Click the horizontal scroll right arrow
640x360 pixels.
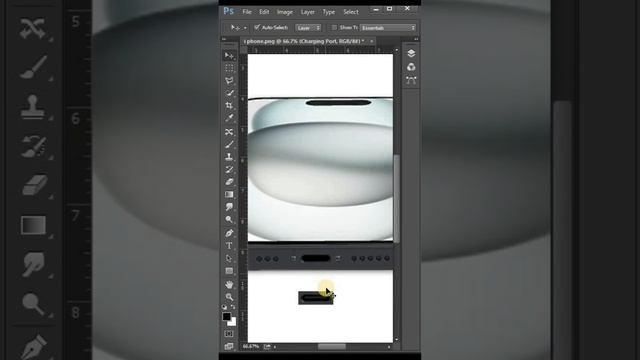389,347
